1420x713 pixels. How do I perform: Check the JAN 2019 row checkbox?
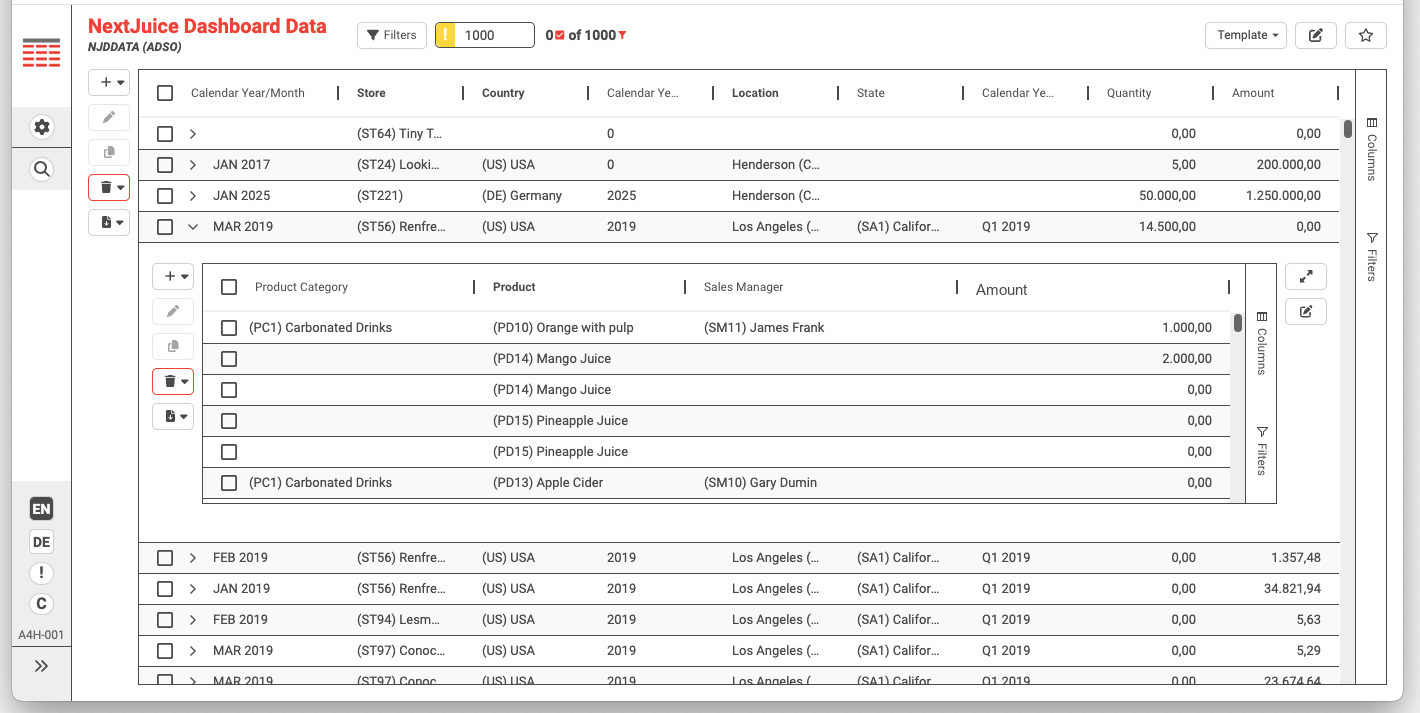click(165, 589)
